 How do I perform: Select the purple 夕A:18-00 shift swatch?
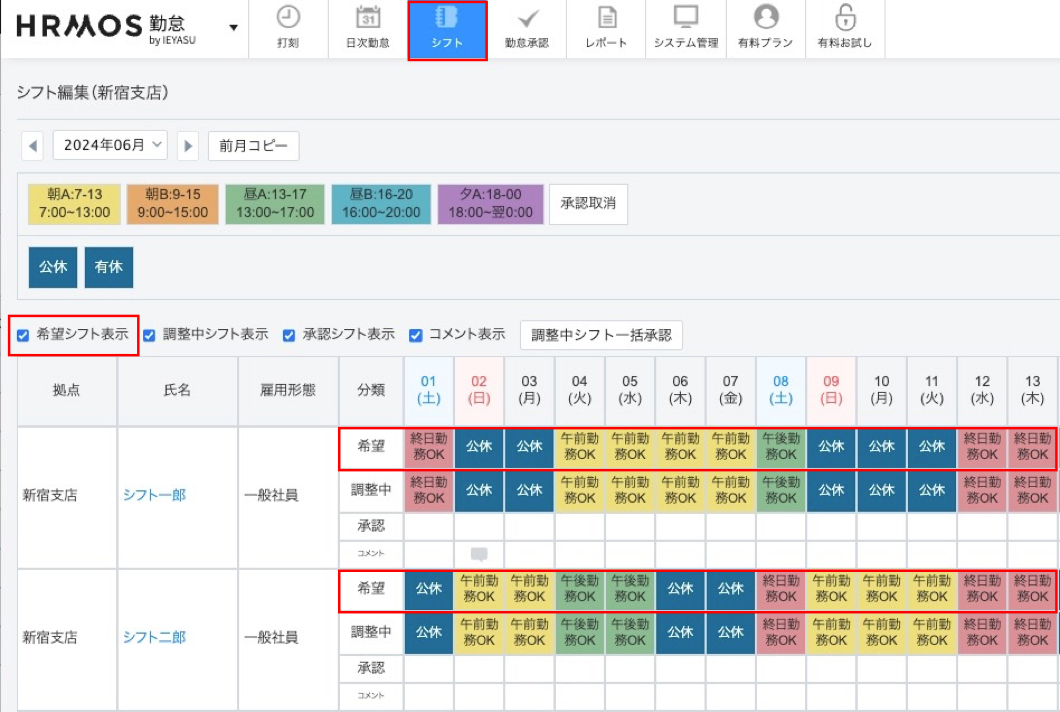[490, 203]
